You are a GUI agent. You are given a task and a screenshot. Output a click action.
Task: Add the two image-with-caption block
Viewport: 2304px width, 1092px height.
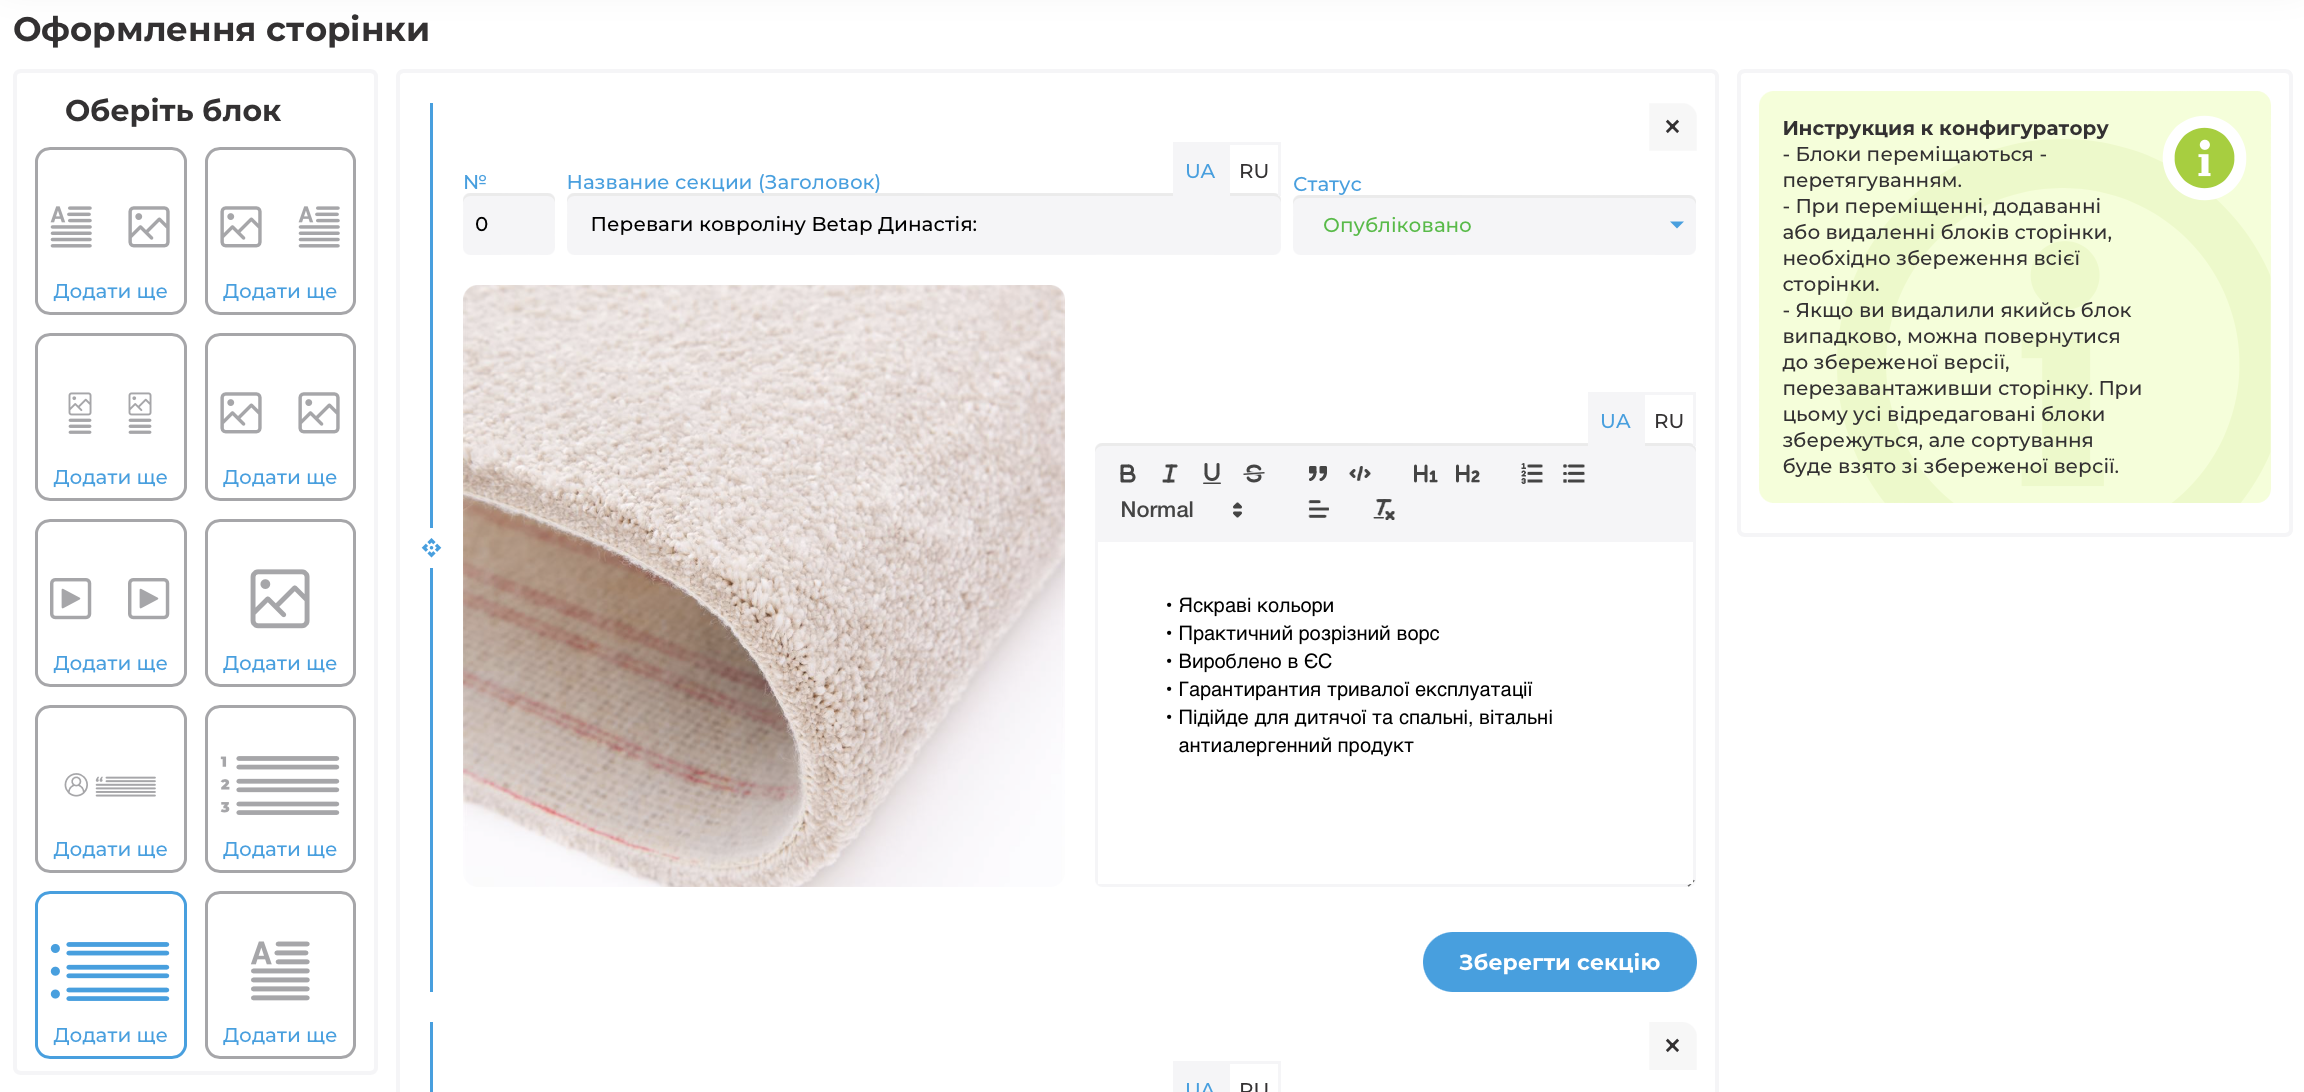pos(111,417)
